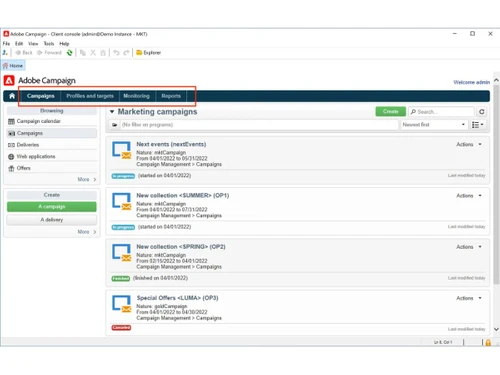Click scrollbar down arrow
This screenshot has height=375, width=500.
click(x=496, y=329)
